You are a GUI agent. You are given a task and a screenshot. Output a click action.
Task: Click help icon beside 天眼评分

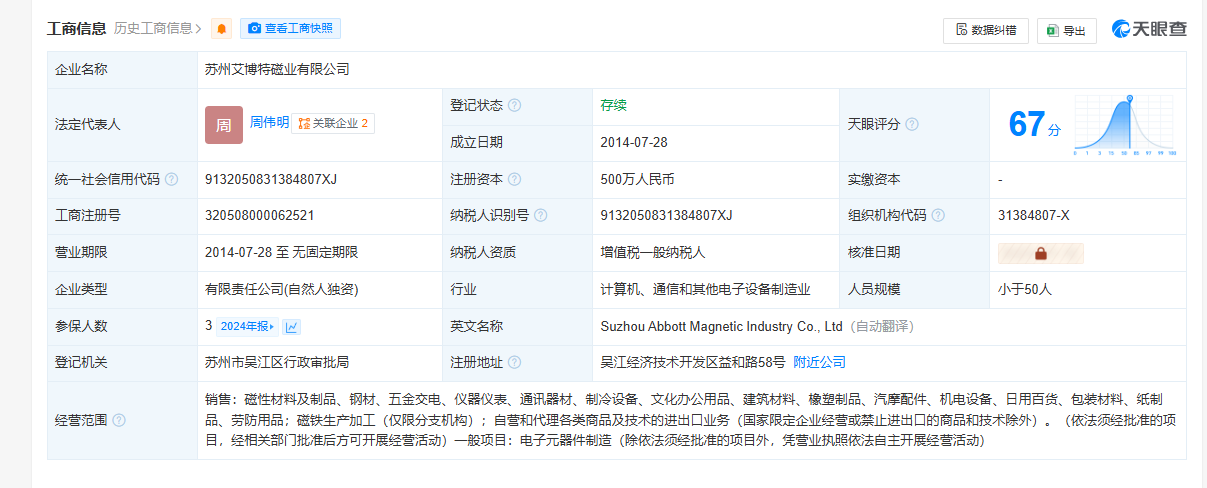tap(911, 124)
